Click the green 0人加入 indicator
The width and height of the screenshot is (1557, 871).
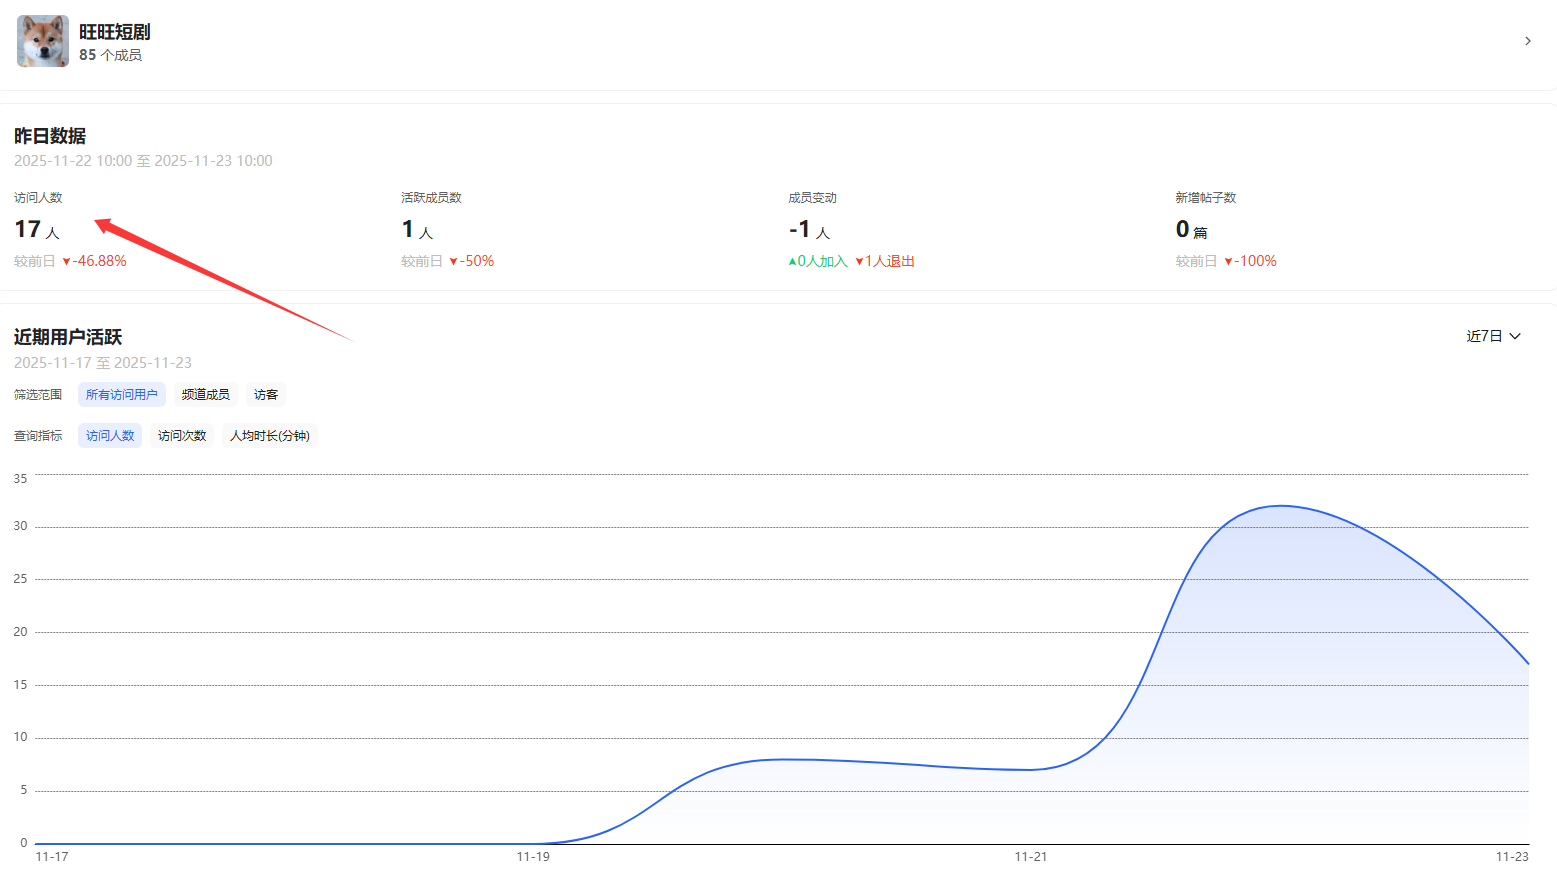pos(818,261)
